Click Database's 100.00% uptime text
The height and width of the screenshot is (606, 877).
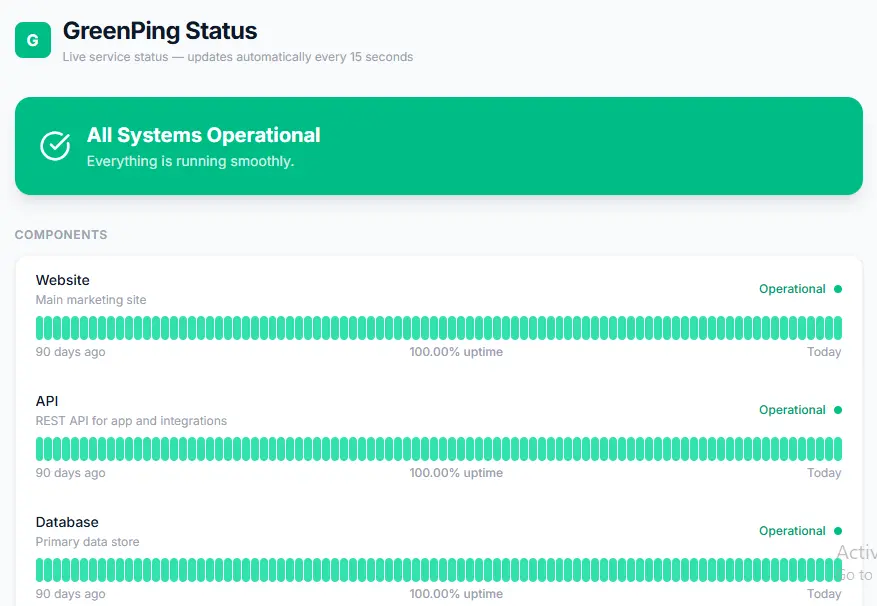(x=456, y=594)
